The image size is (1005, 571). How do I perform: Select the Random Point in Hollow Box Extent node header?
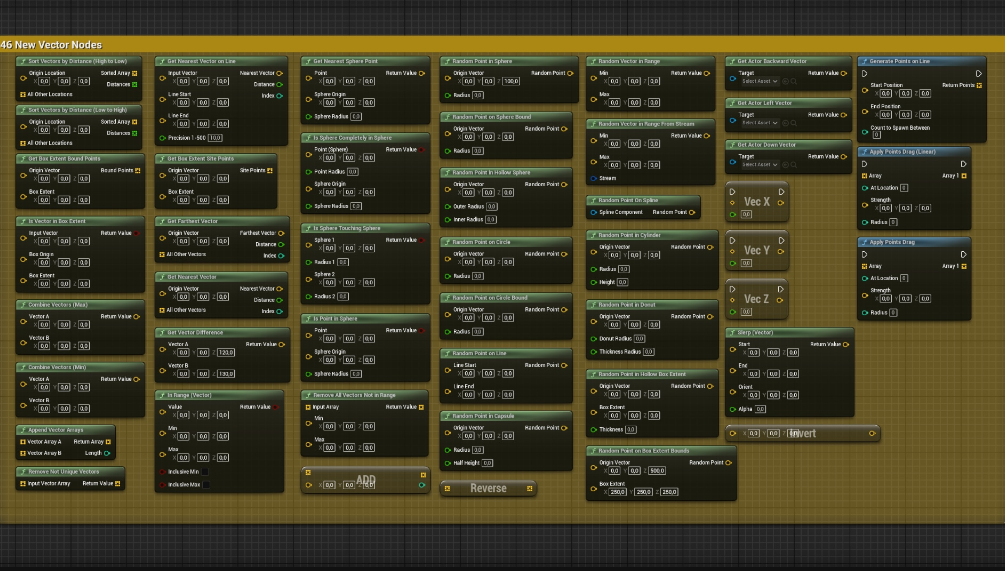(652, 374)
